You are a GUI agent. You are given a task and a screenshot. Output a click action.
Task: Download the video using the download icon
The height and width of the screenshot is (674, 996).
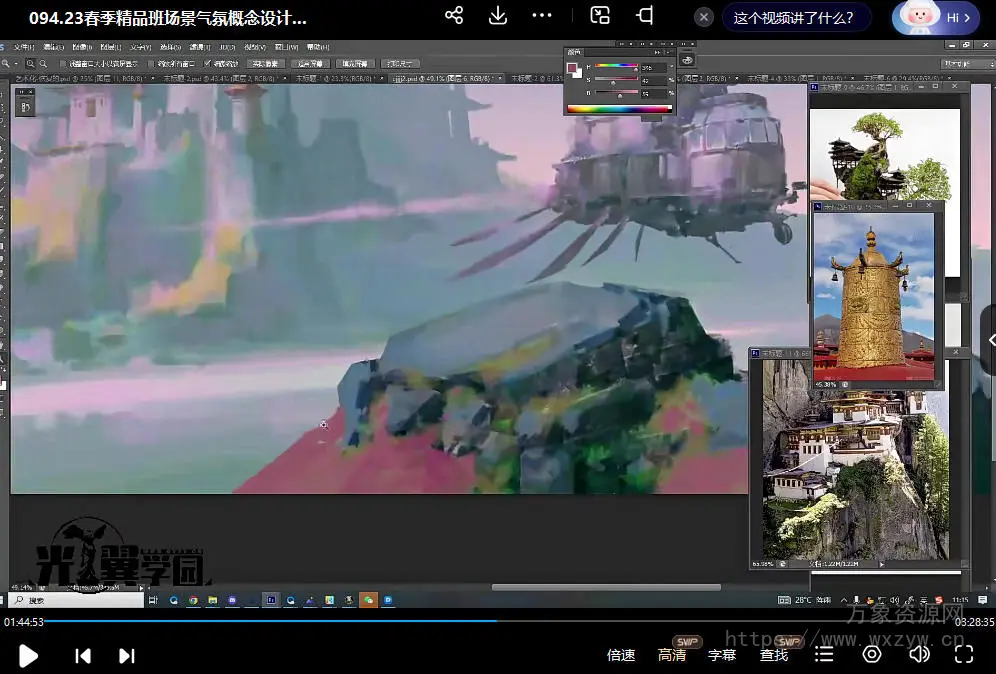coord(498,16)
